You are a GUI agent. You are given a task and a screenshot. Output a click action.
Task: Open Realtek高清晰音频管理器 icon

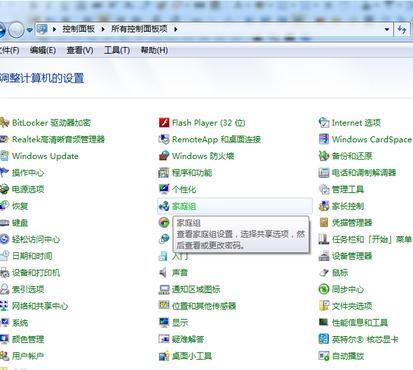click(4, 139)
